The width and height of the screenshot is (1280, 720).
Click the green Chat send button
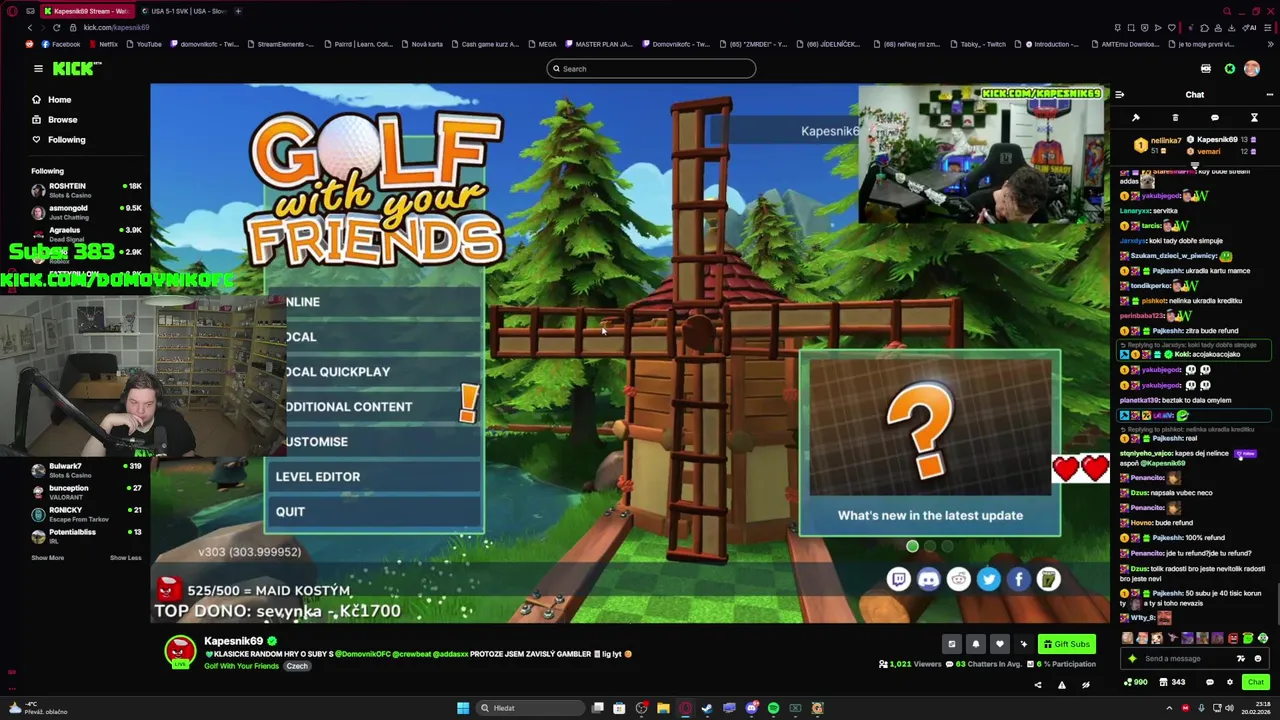coord(1256,682)
